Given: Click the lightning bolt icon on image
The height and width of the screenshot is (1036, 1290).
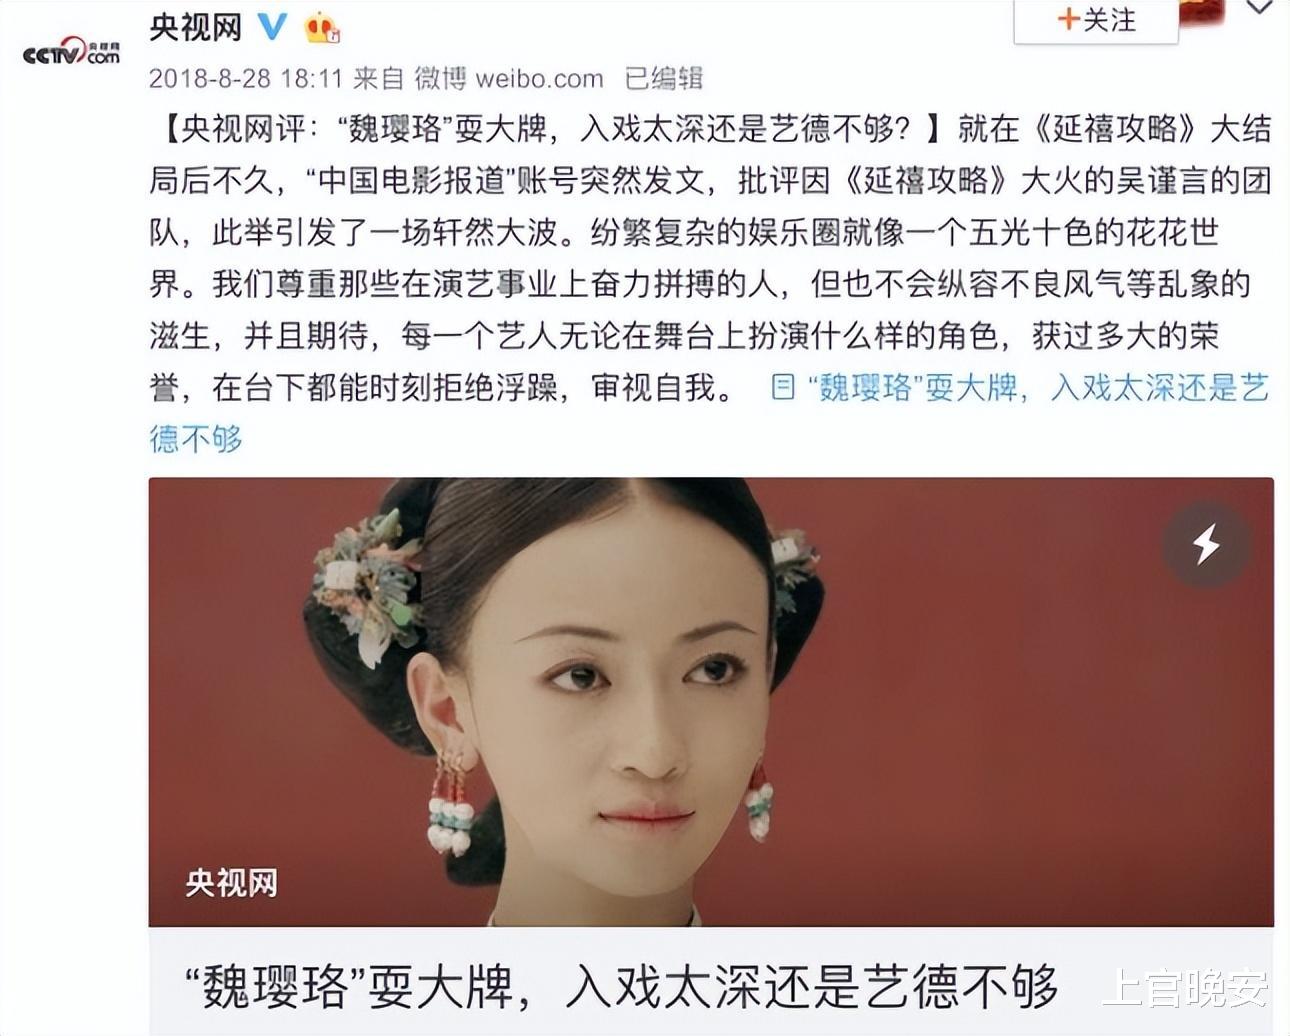Looking at the screenshot, I should [1206, 544].
